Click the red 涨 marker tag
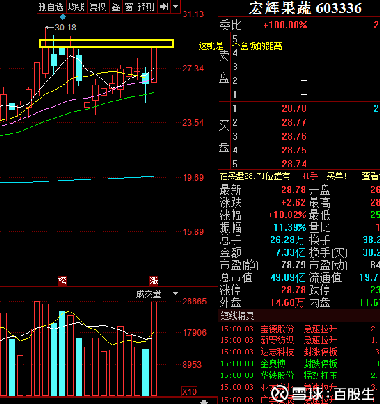380x404 pixels. pos(153,281)
